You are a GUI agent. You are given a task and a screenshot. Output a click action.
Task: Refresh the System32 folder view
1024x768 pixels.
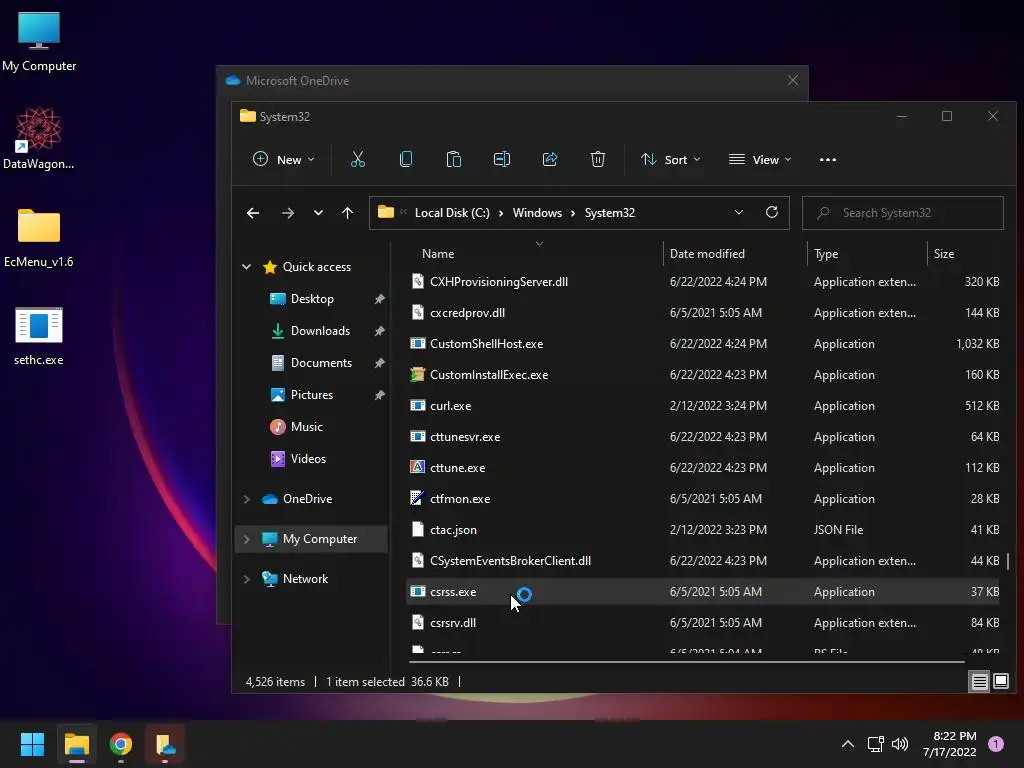click(772, 212)
